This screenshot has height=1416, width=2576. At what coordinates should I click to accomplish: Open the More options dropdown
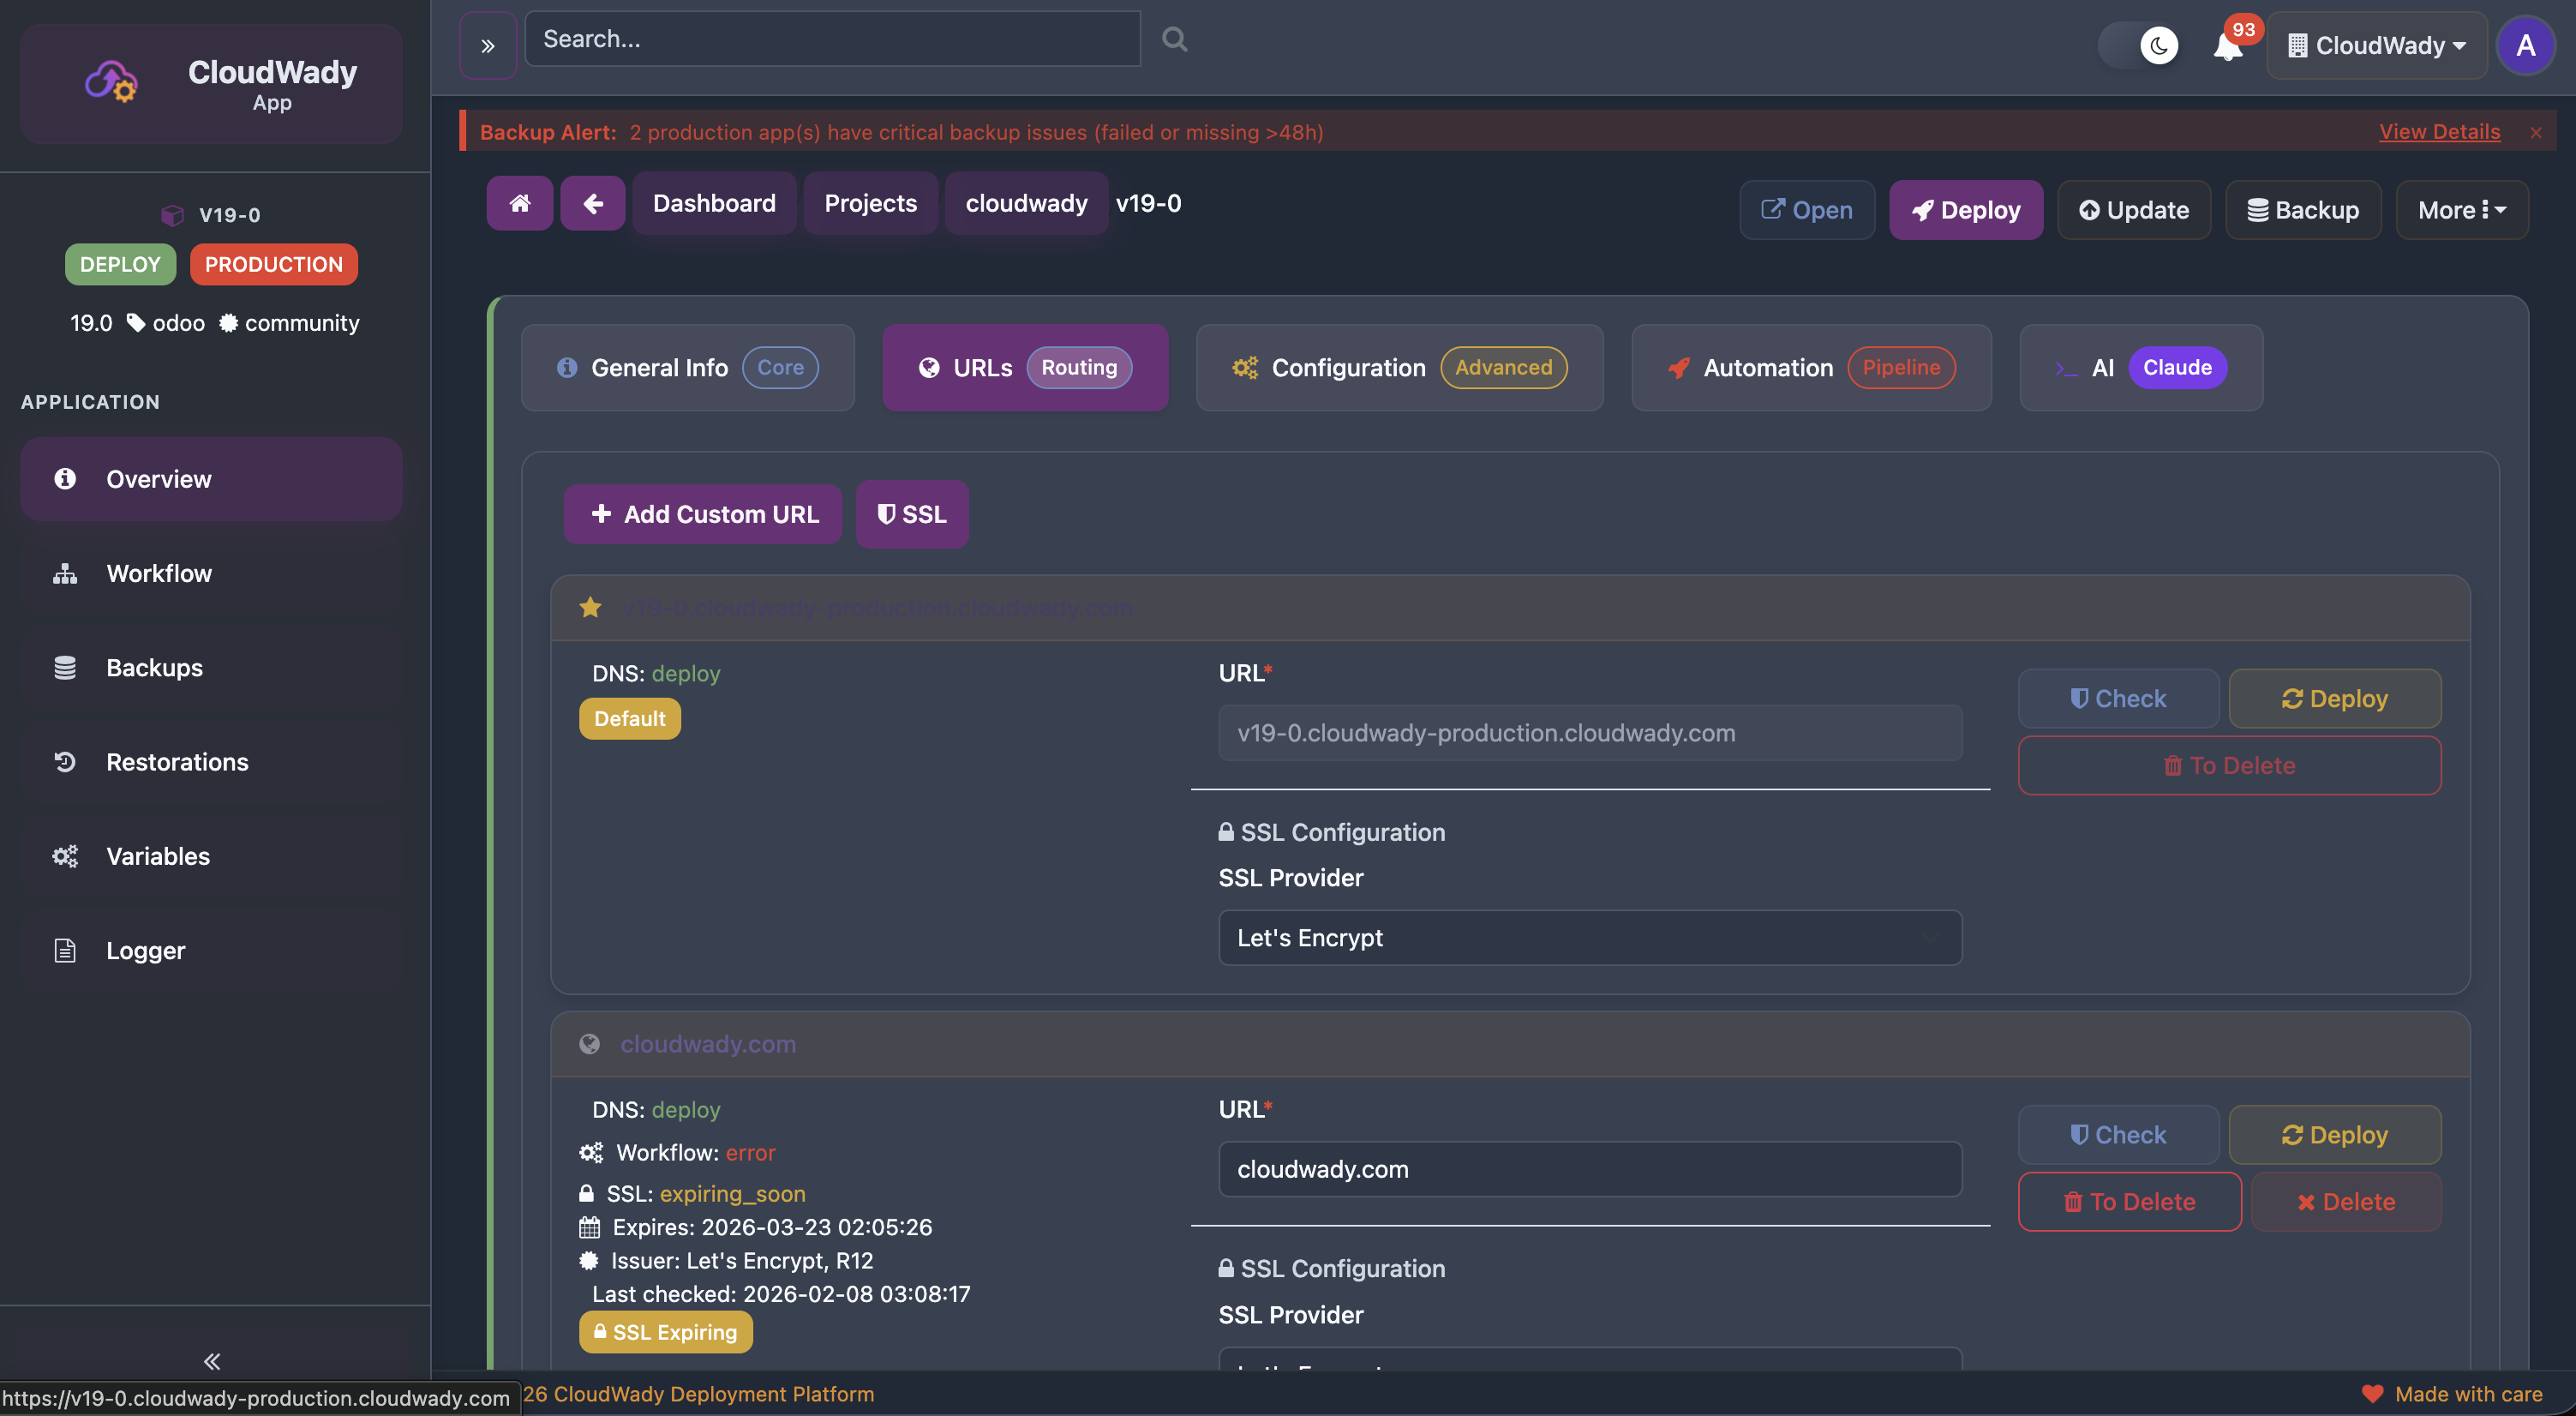(x=2461, y=209)
